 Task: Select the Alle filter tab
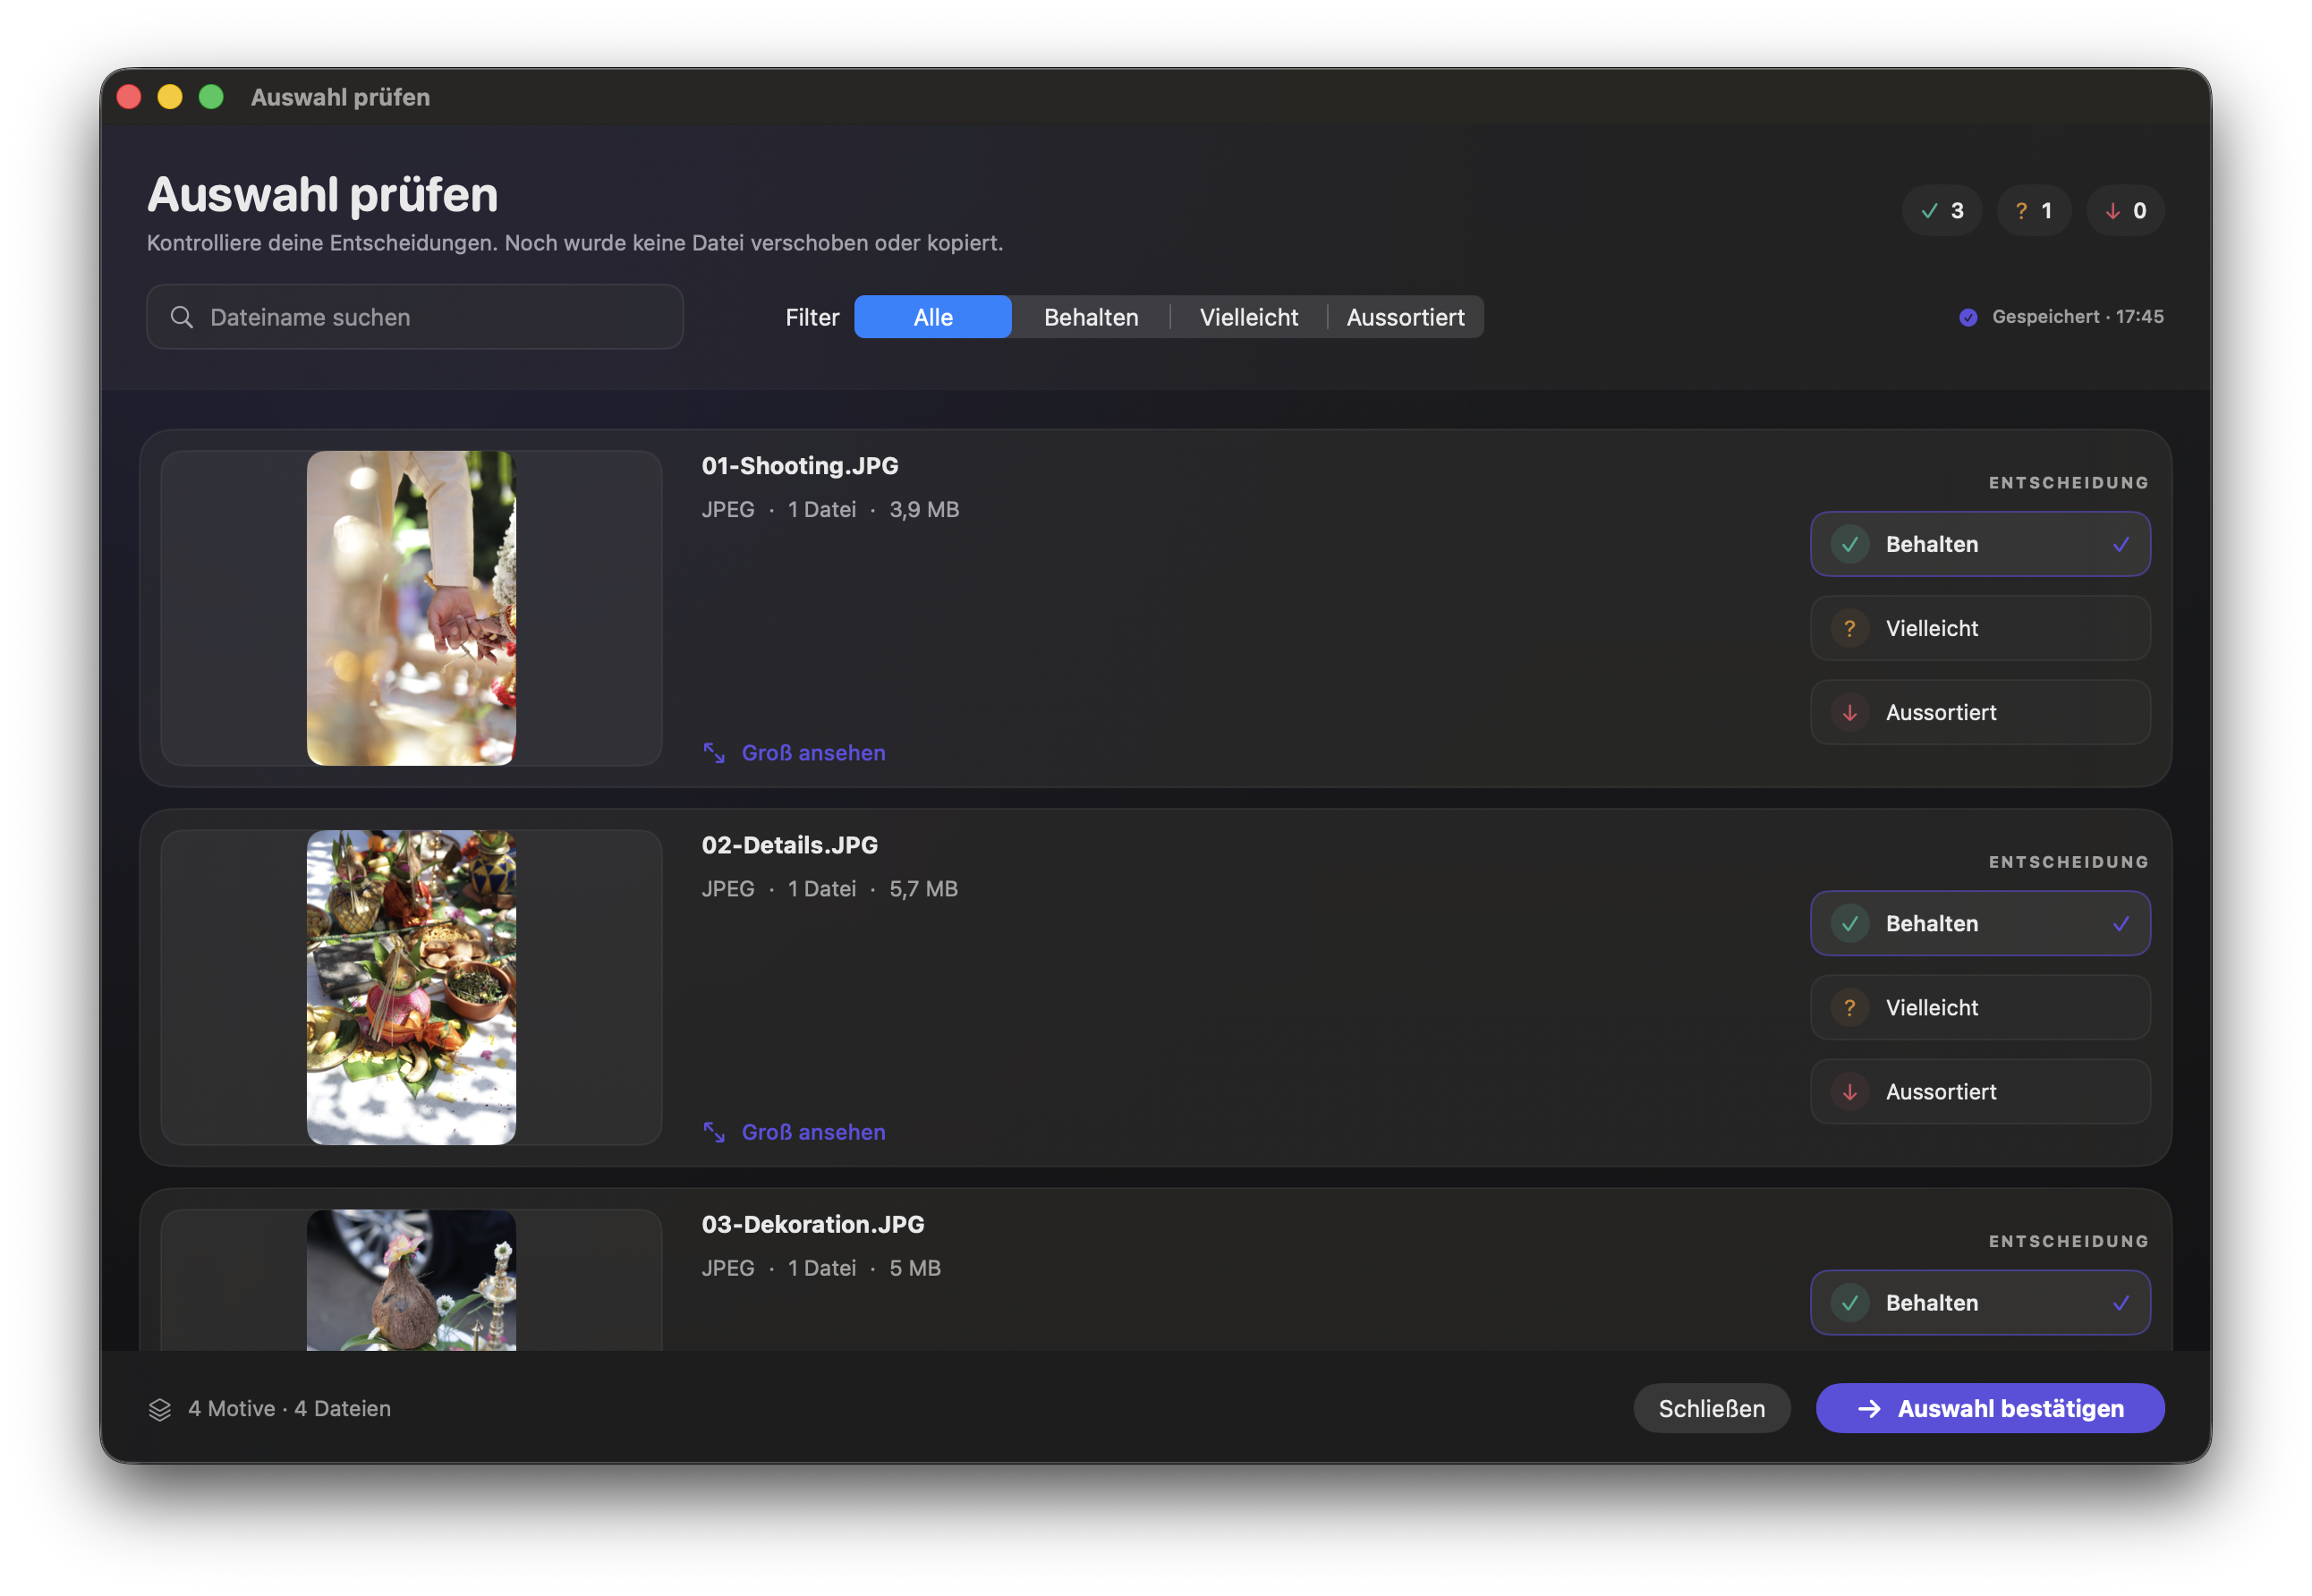click(933, 317)
